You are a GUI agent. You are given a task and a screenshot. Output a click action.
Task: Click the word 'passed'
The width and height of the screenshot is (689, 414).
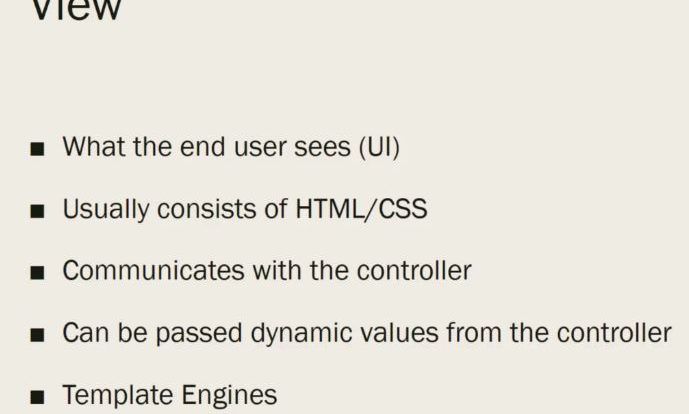point(199,334)
